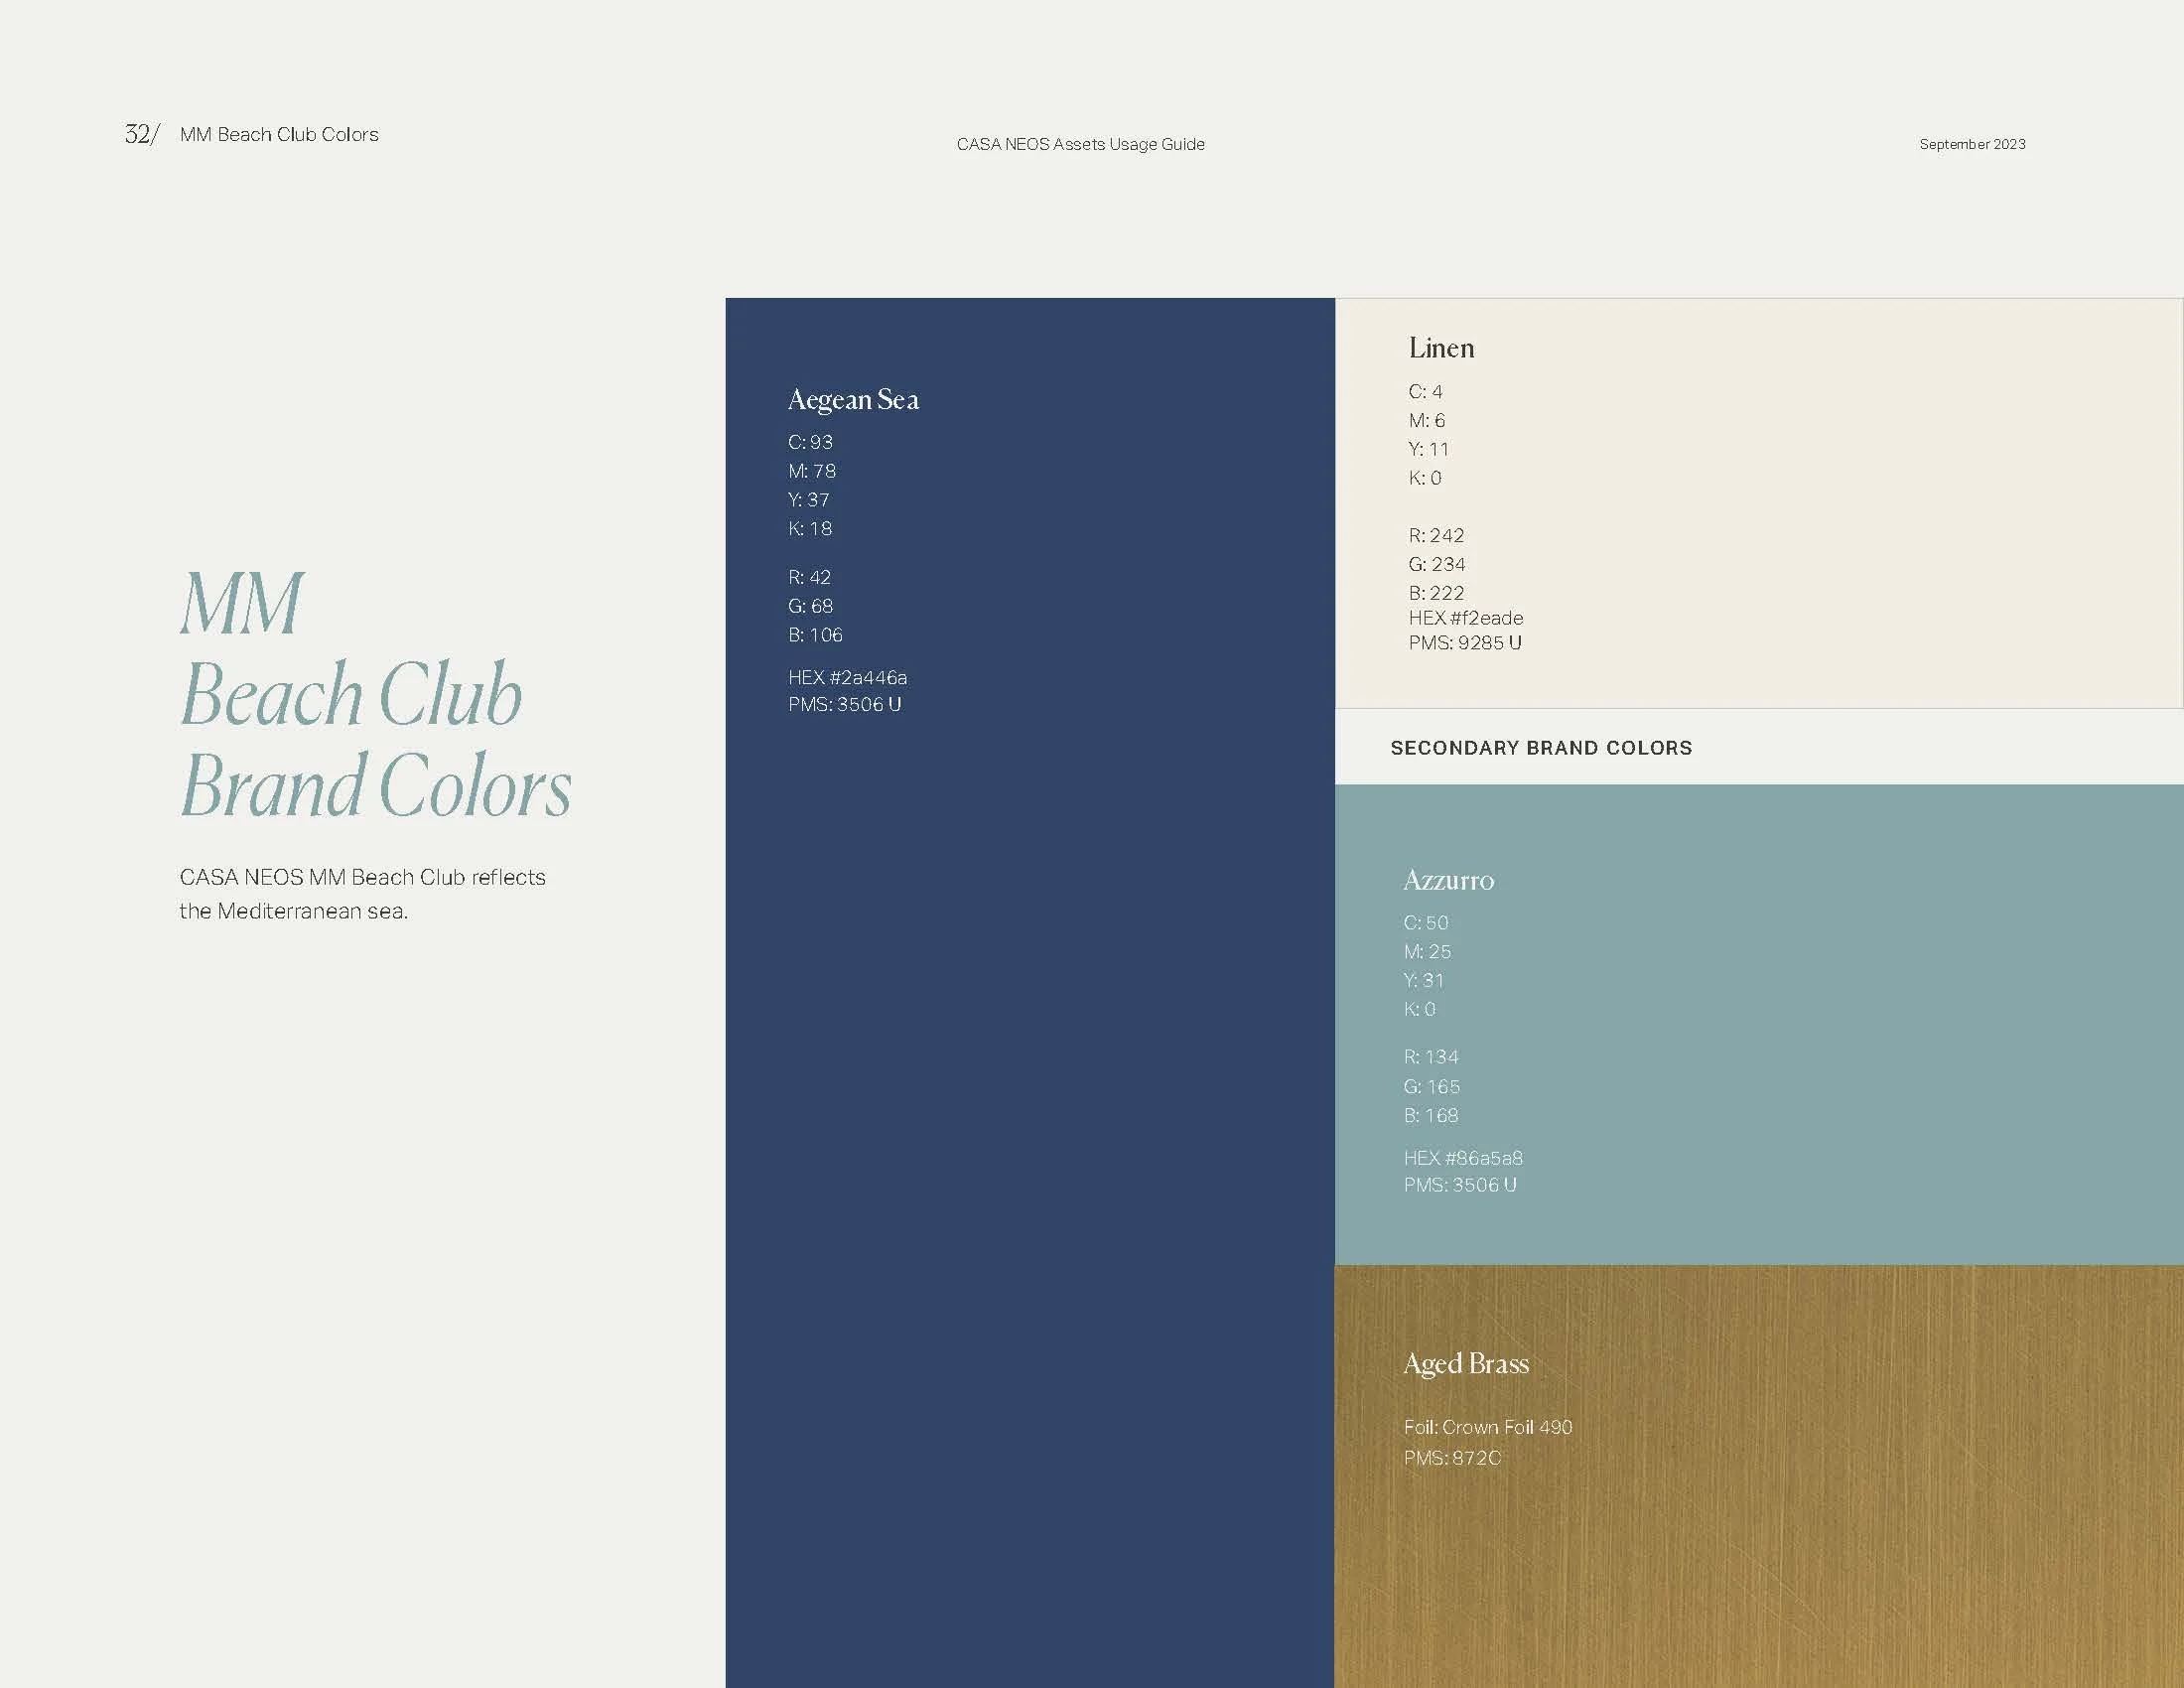
Task: Select the 'Aged Brass' heading text
Action: [1466, 1364]
